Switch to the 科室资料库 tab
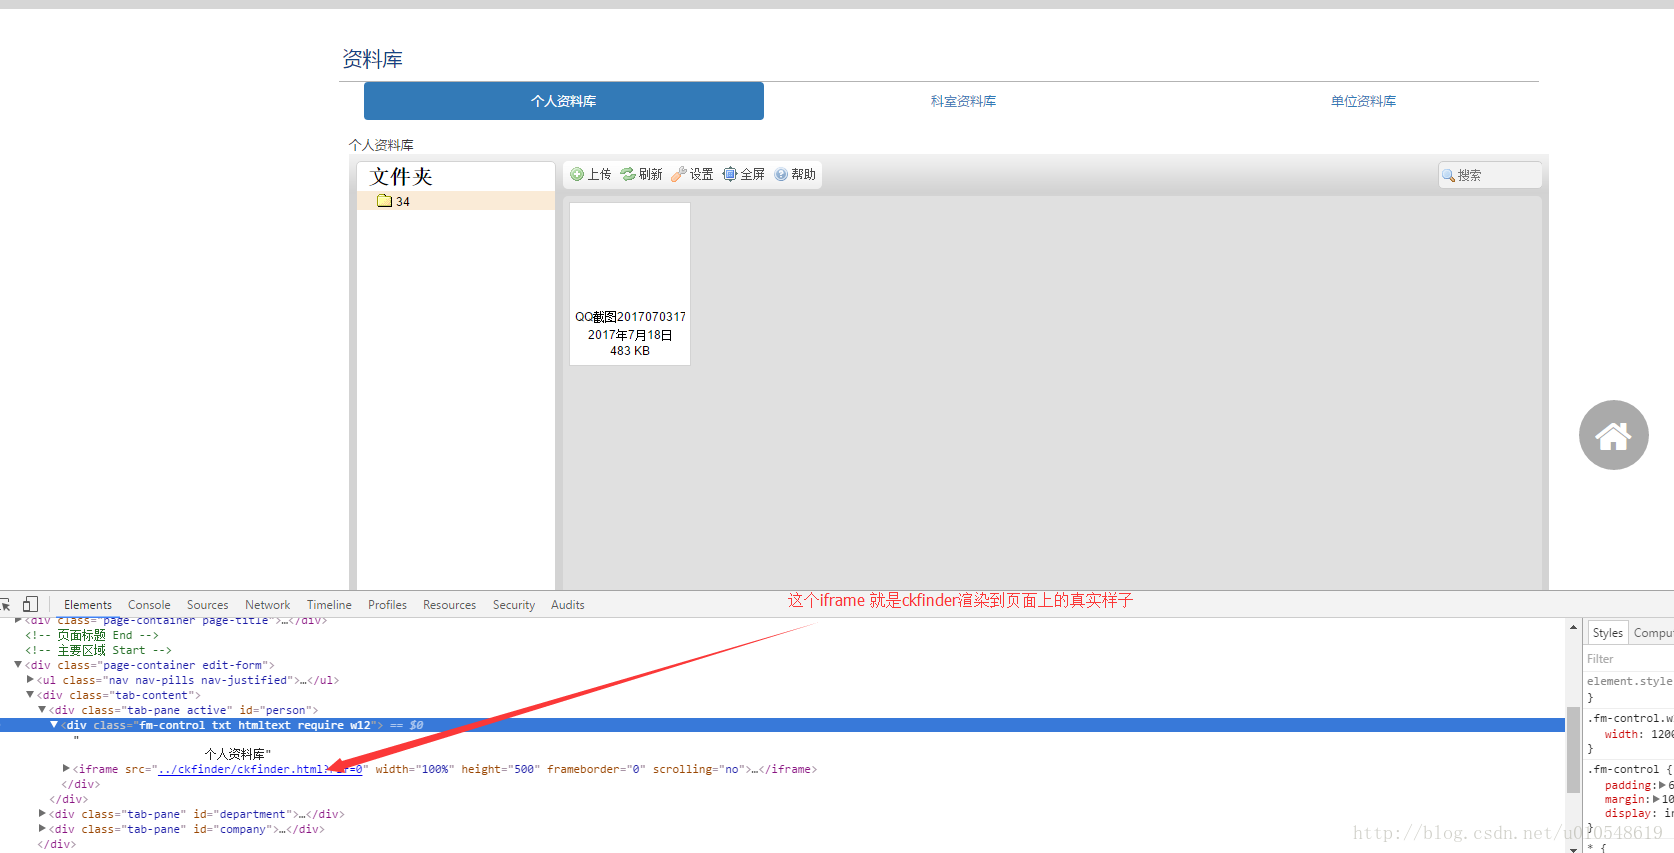The image size is (1674, 853). (x=963, y=101)
